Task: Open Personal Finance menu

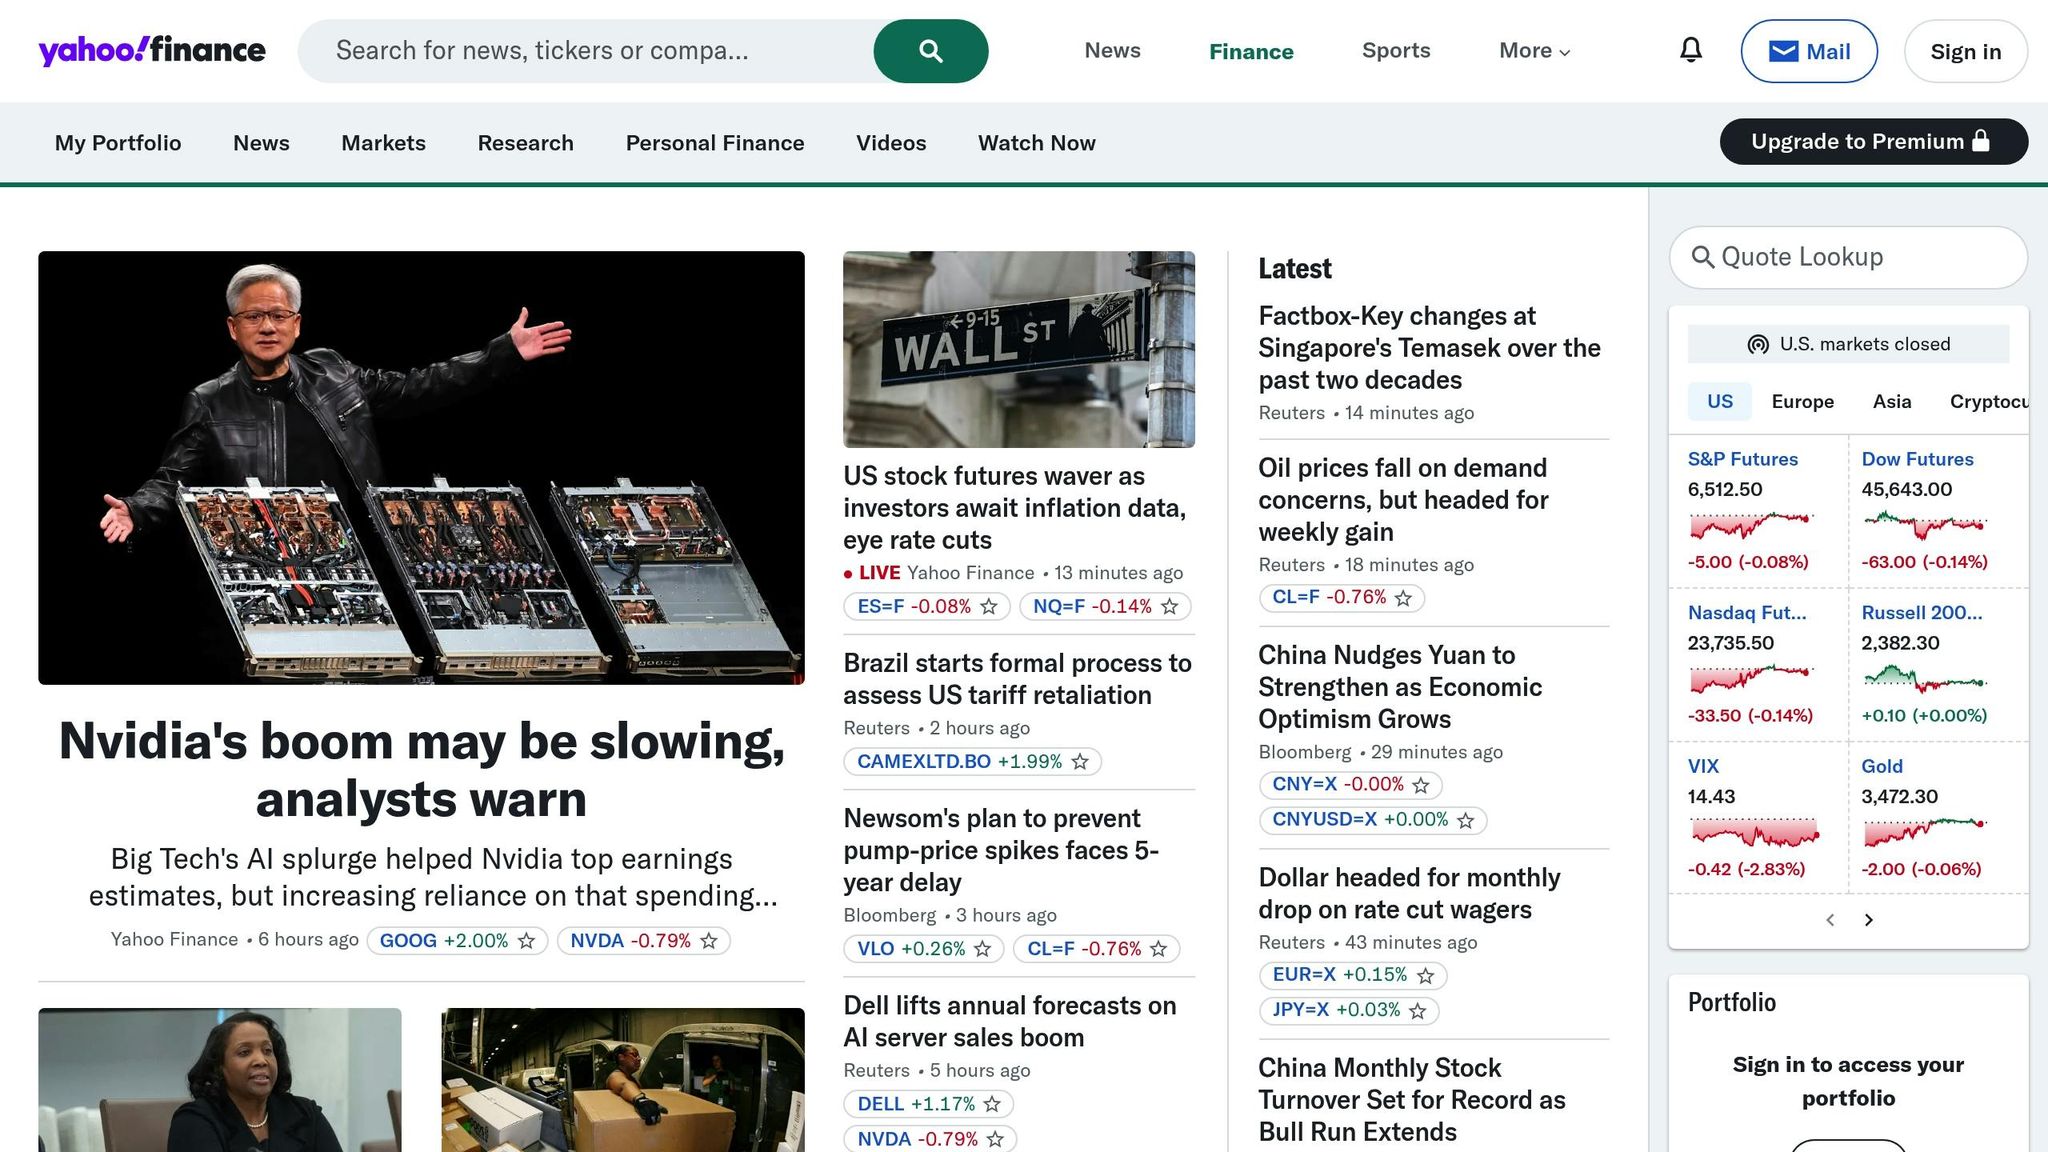Action: [715, 143]
